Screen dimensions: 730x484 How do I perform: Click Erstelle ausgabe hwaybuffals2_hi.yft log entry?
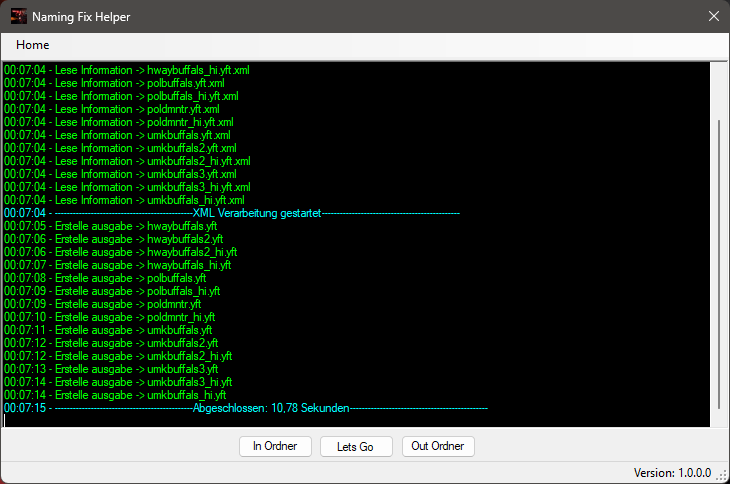click(121, 252)
